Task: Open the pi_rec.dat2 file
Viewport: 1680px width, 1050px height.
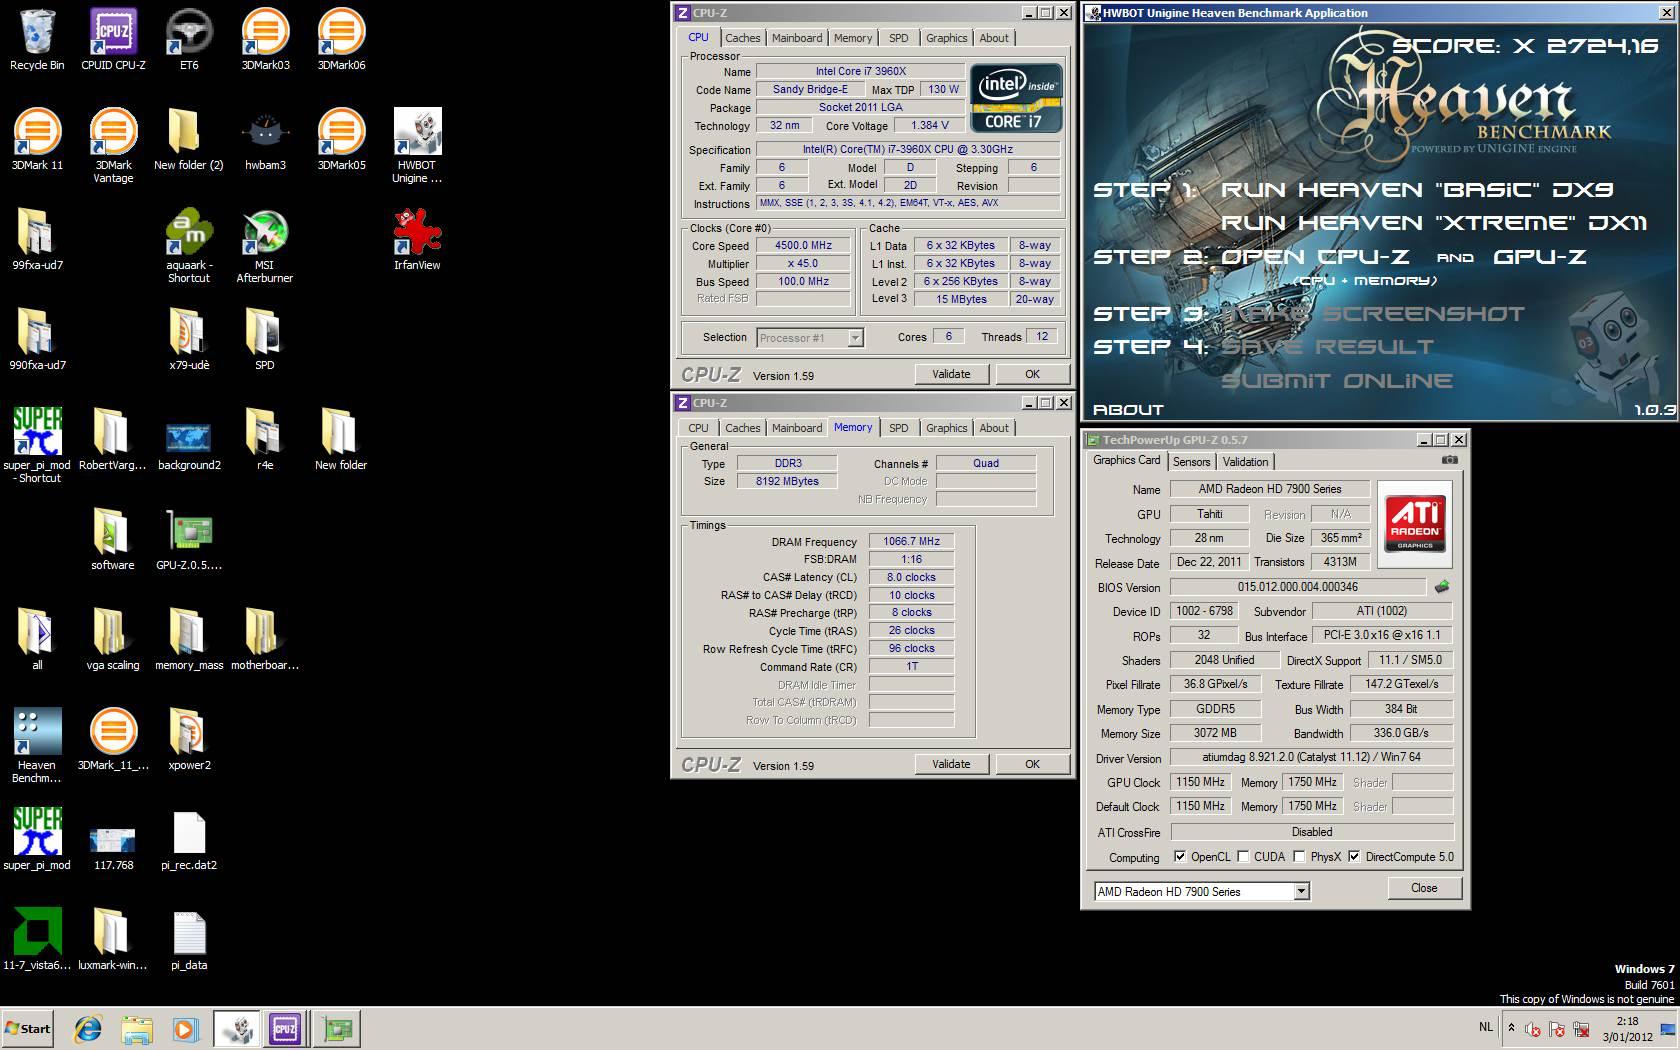Action: (x=189, y=840)
